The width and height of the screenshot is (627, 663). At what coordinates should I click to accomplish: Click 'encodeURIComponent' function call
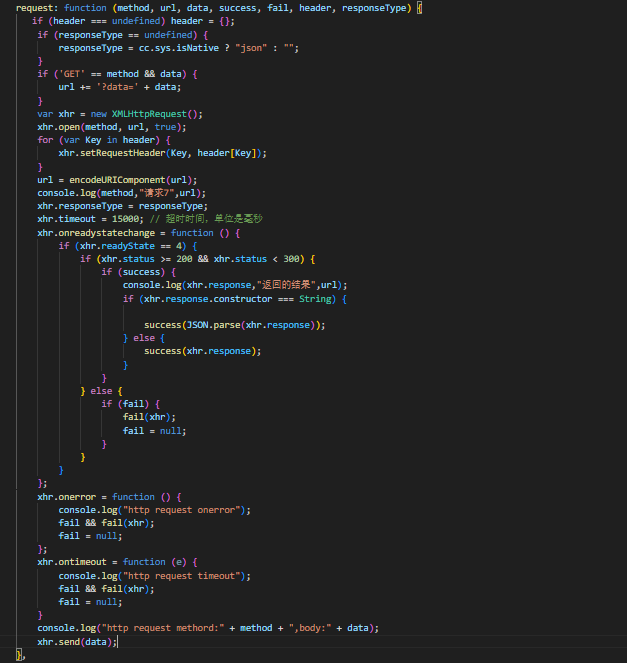click(x=117, y=180)
